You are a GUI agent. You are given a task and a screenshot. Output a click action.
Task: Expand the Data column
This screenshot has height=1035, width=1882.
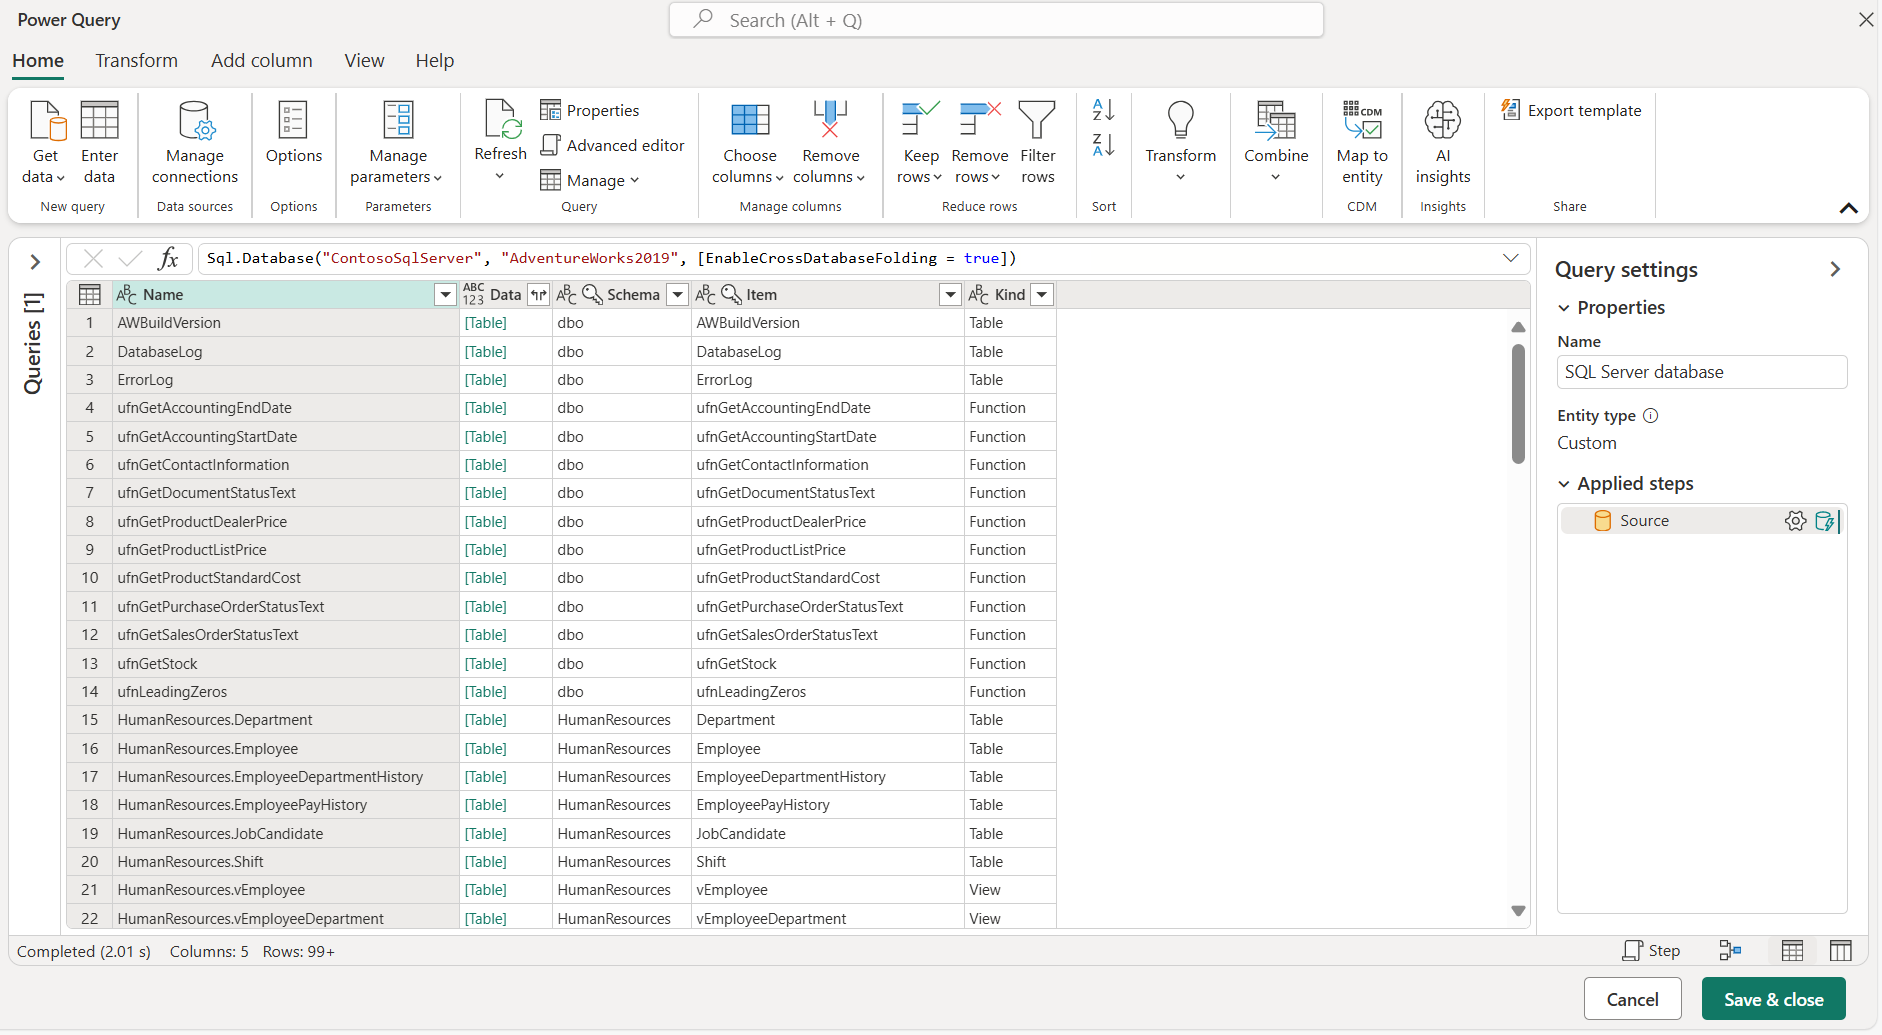coord(539,295)
